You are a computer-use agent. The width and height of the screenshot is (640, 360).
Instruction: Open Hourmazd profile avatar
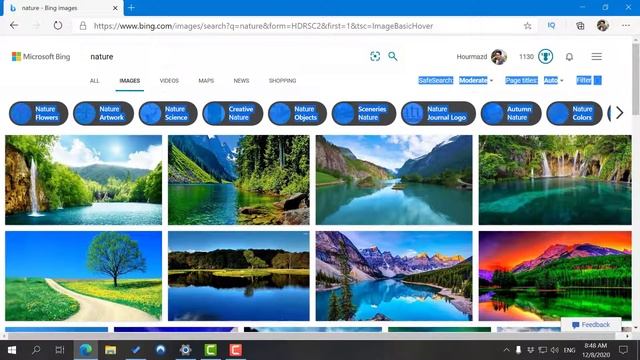499,57
